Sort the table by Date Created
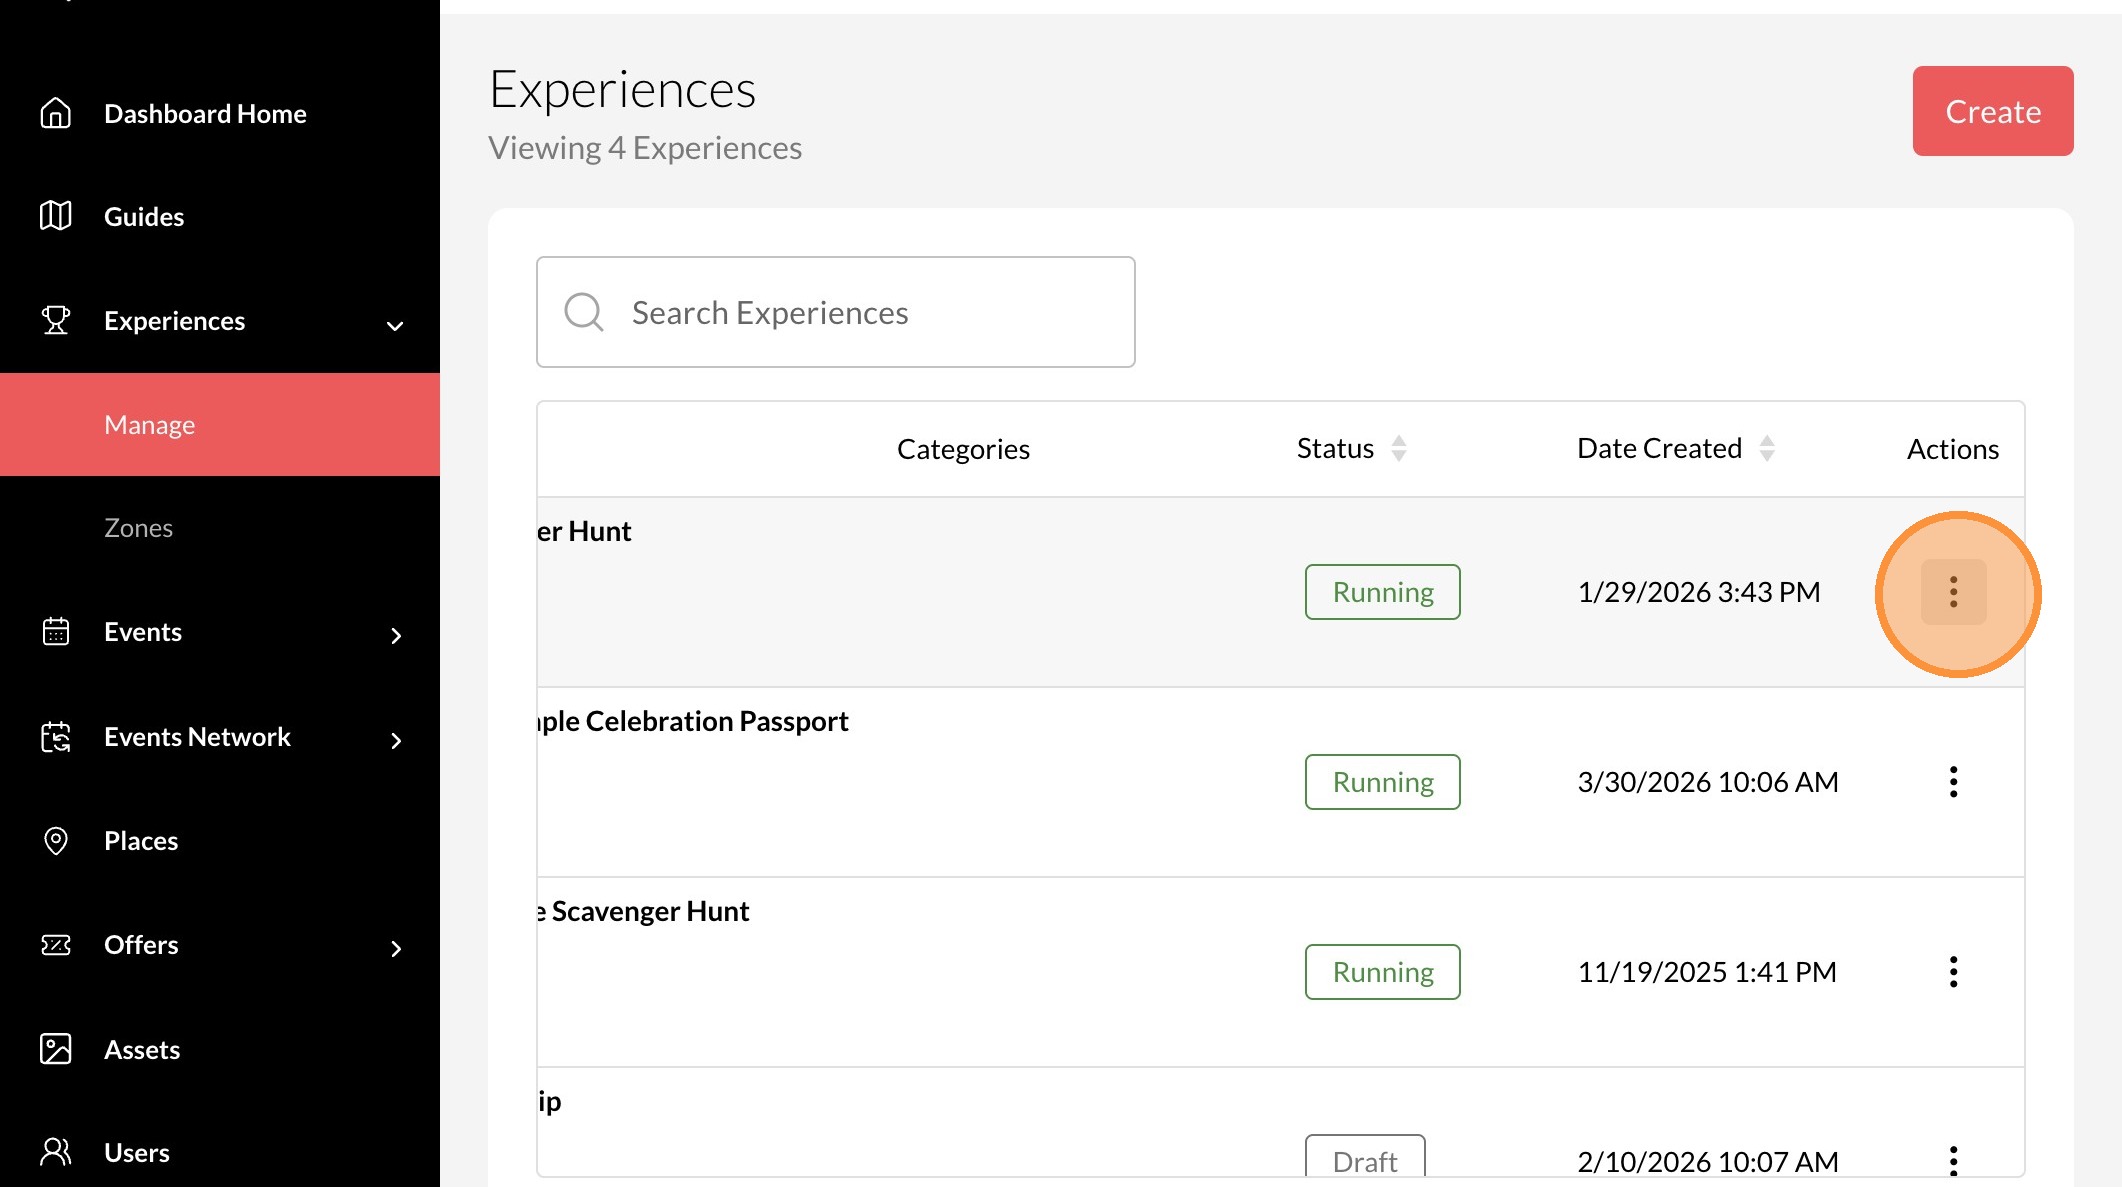This screenshot has height=1187, width=2122. (1767, 449)
